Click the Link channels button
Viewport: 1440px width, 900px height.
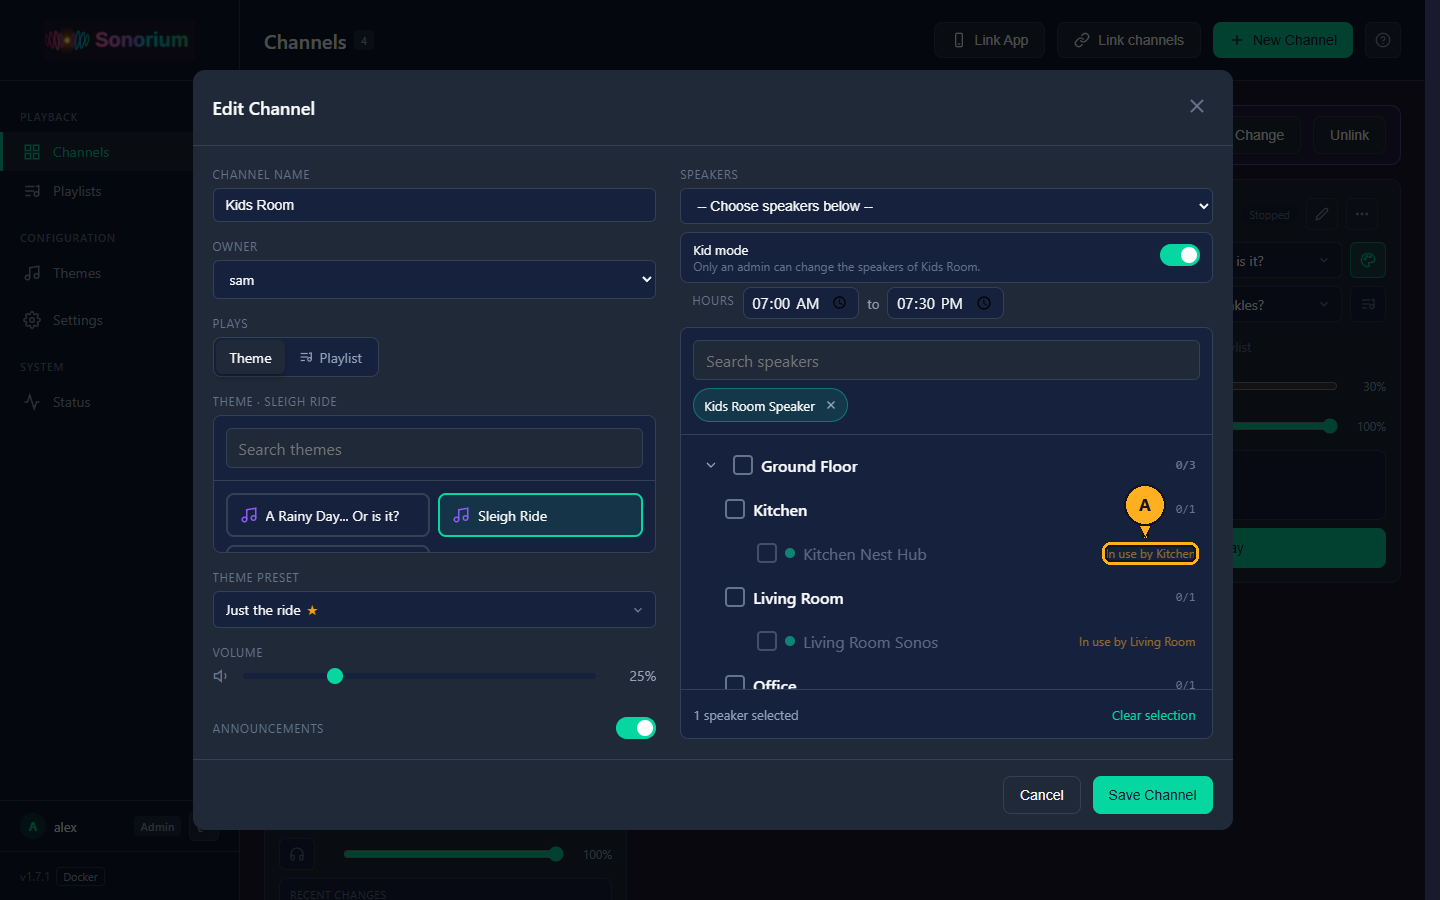coord(1129,40)
